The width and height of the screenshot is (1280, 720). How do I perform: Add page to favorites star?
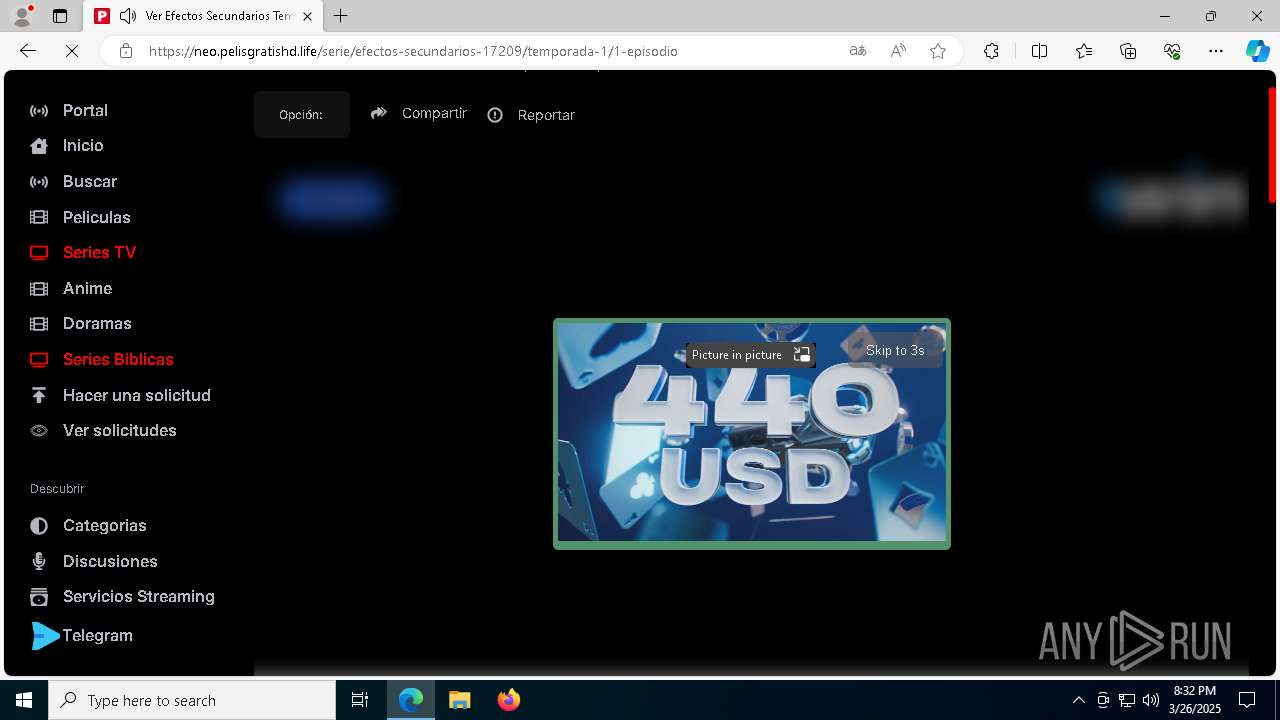click(x=938, y=51)
